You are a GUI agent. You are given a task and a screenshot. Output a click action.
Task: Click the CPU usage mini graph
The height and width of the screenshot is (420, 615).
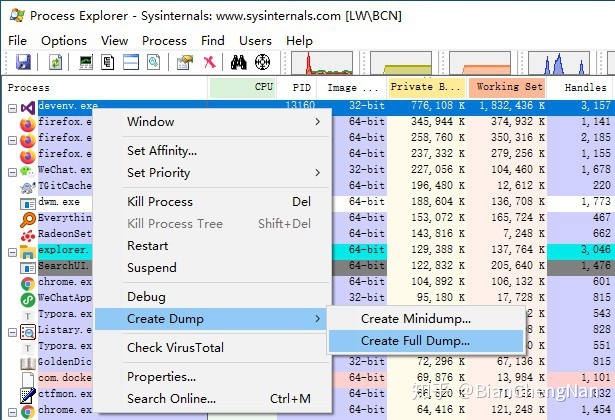(322, 62)
